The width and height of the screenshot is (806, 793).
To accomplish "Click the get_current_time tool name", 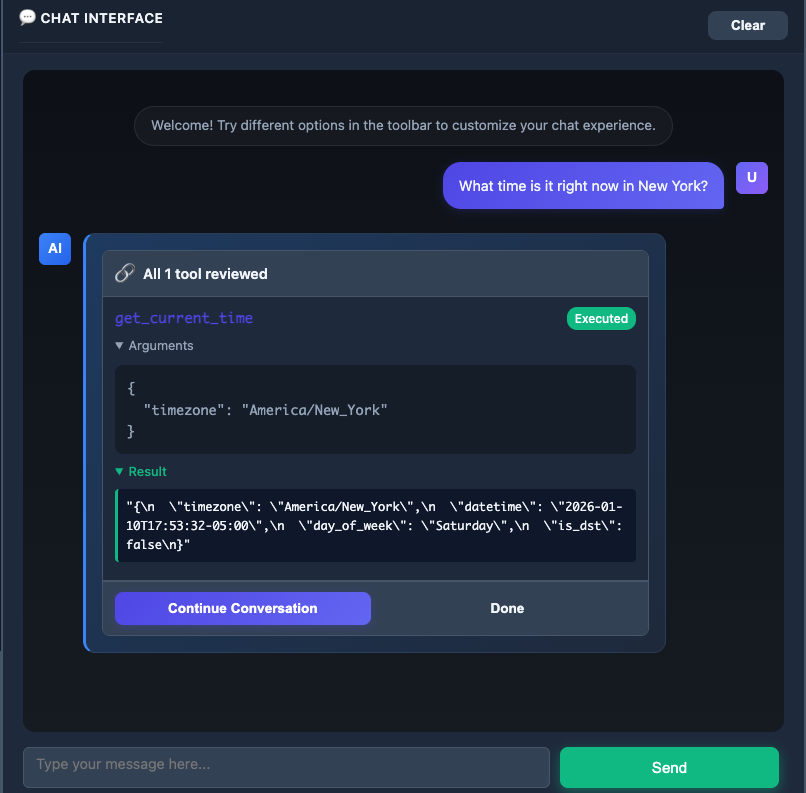I will click(184, 319).
